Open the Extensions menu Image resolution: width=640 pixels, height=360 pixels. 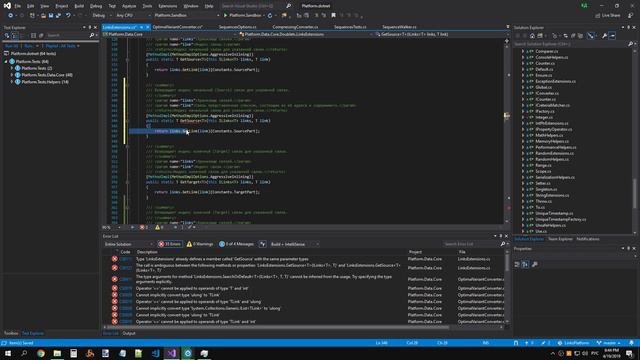pos(168,6)
